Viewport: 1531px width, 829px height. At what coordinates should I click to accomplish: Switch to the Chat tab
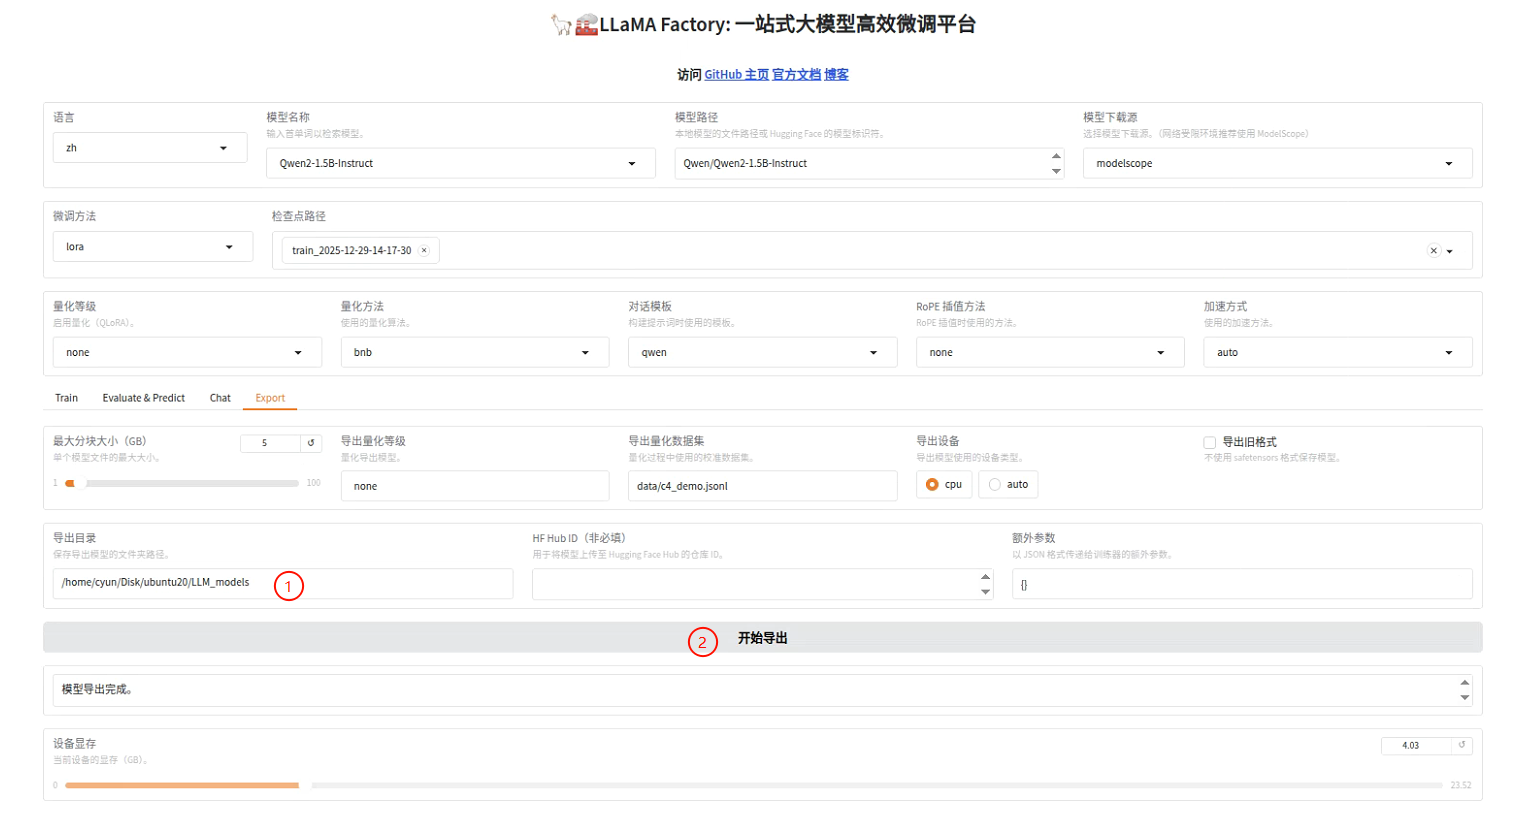(x=220, y=398)
